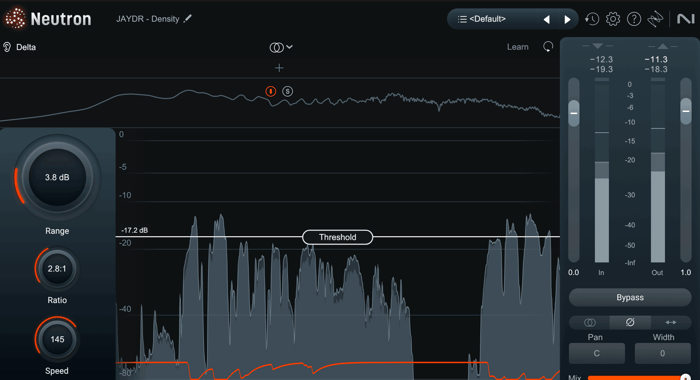Click the -11.3 output peak reading
Screen dimensions: 700x380
[656, 59]
